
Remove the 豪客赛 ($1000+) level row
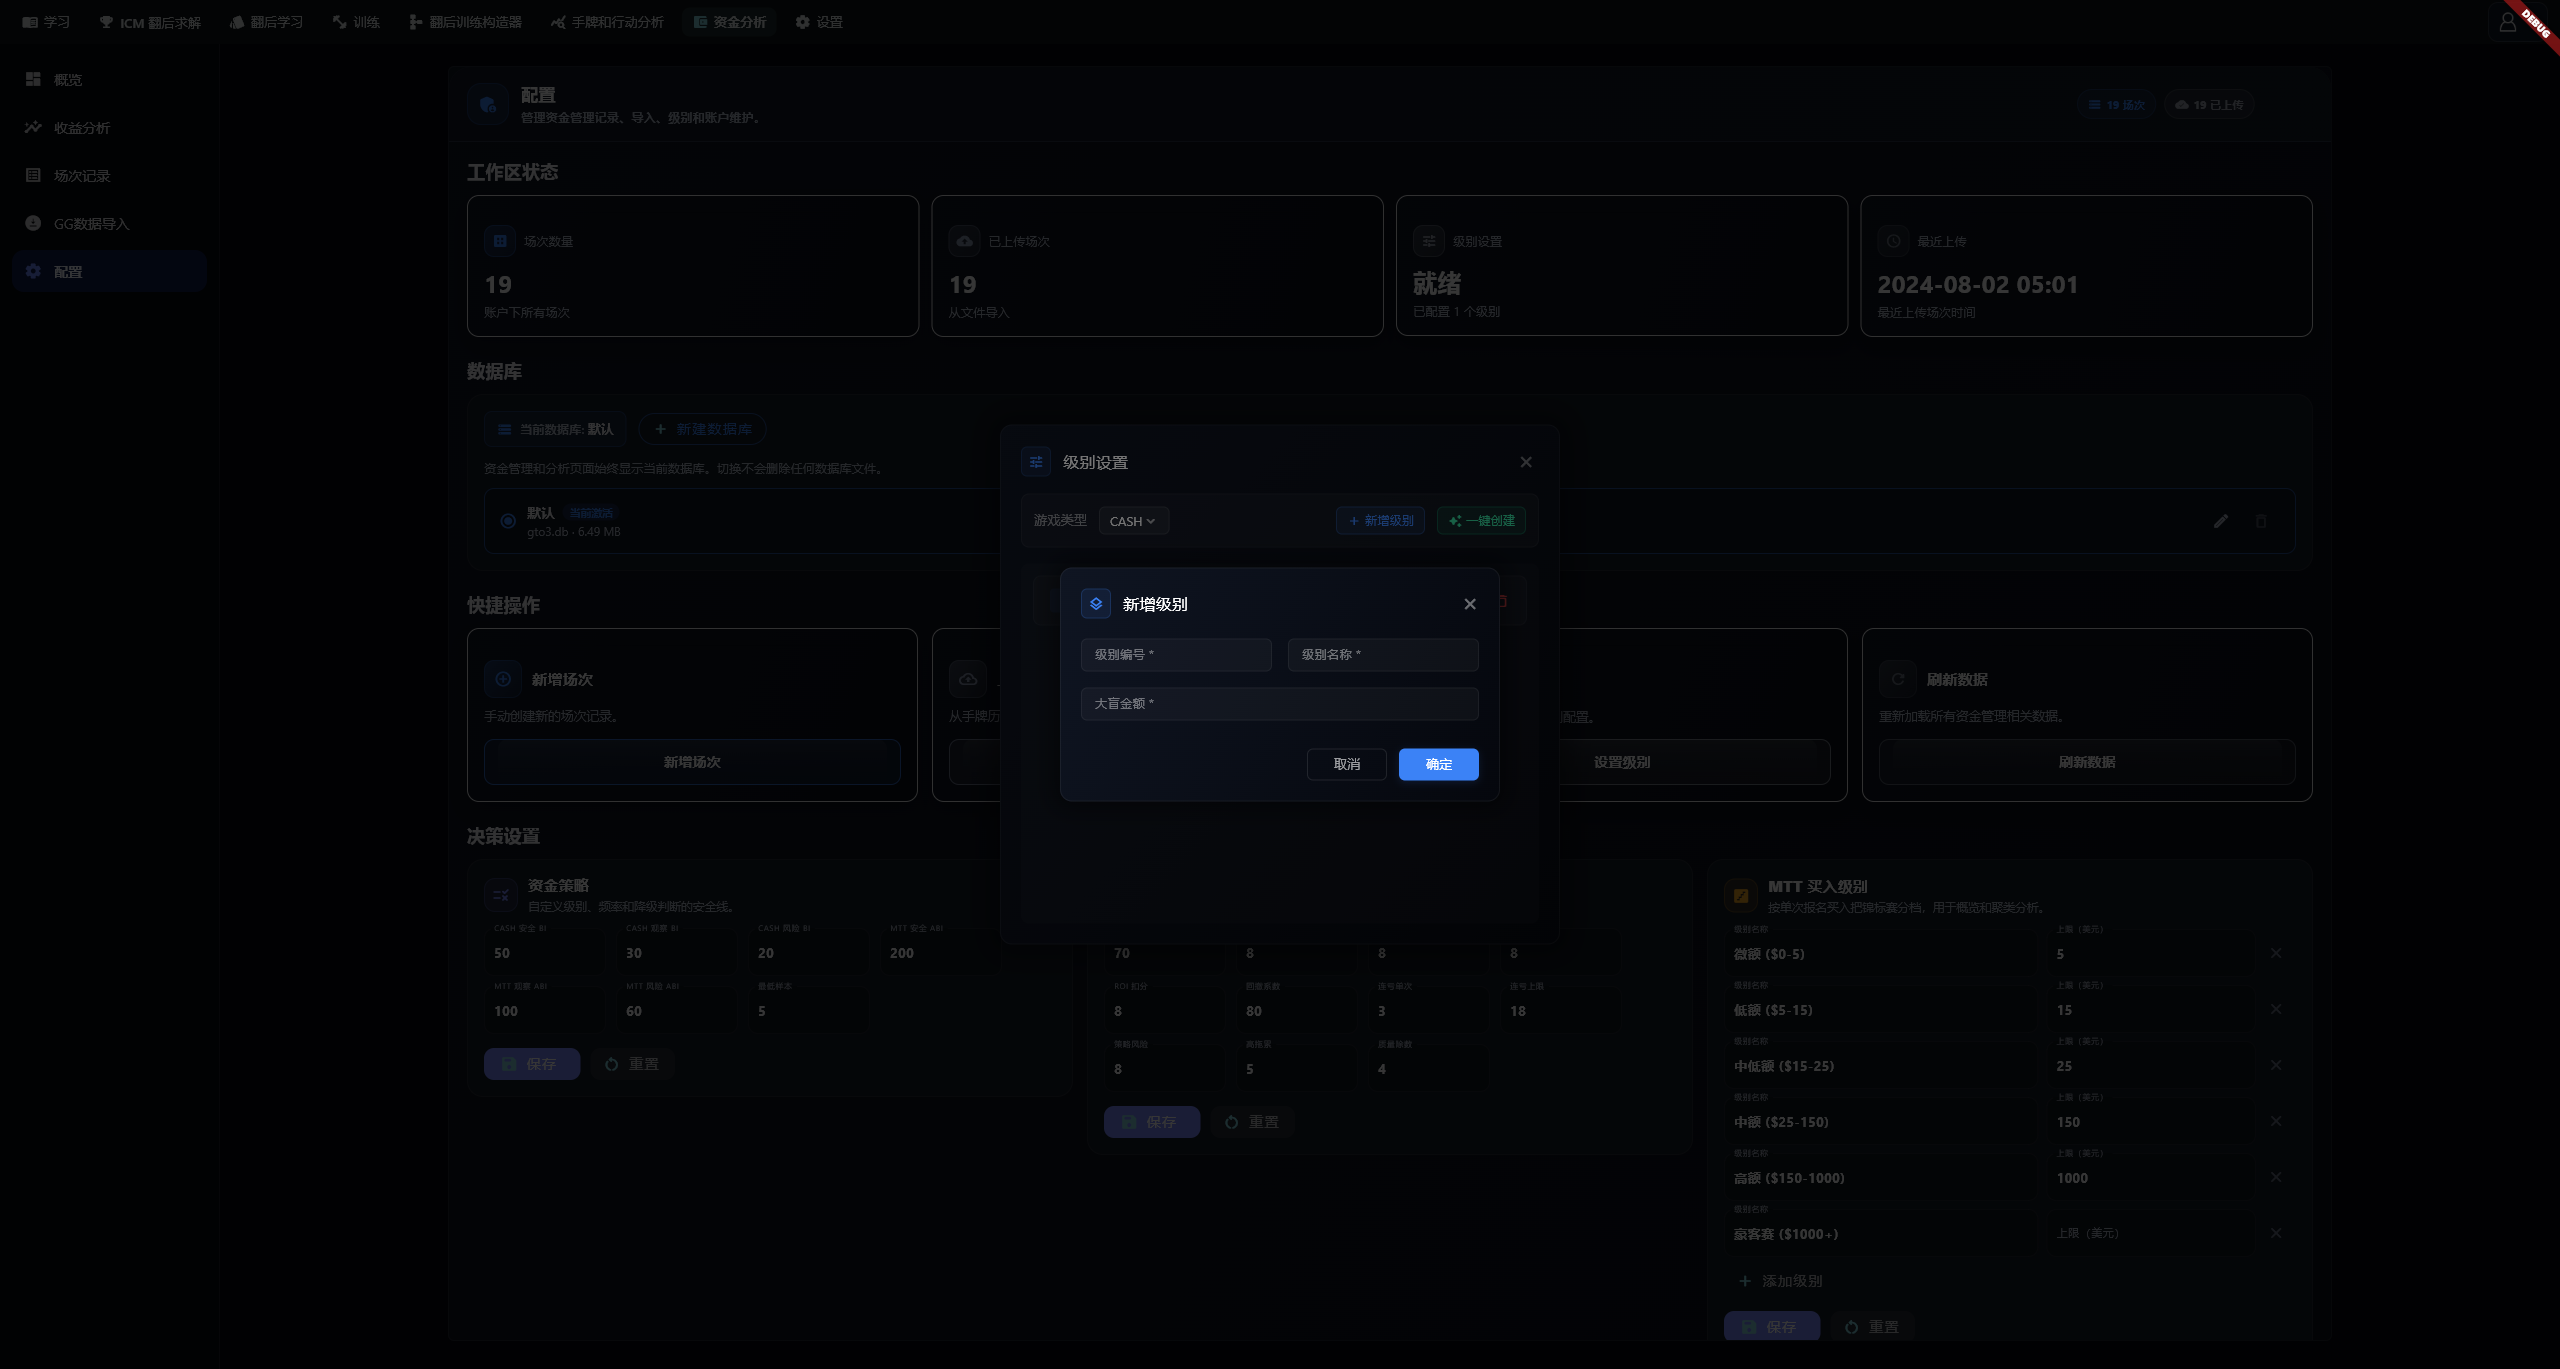click(x=2276, y=1233)
